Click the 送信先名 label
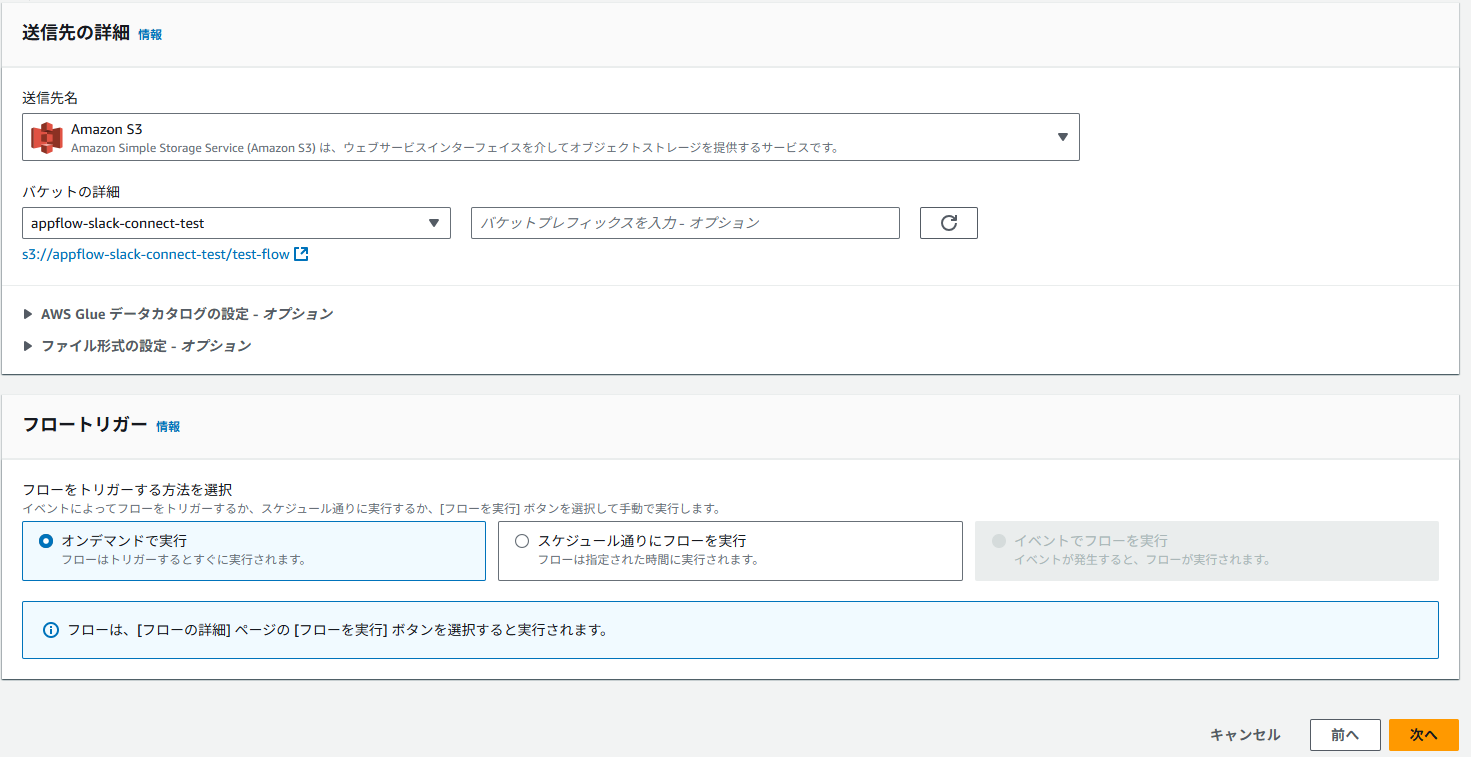The width and height of the screenshot is (1471, 757). (x=50, y=98)
